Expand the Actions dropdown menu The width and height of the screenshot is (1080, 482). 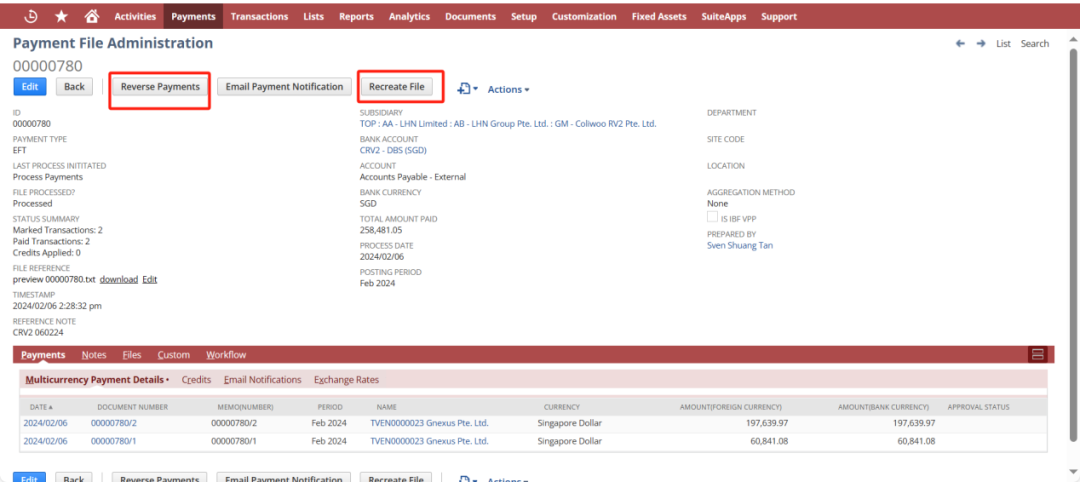click(508, 90)
